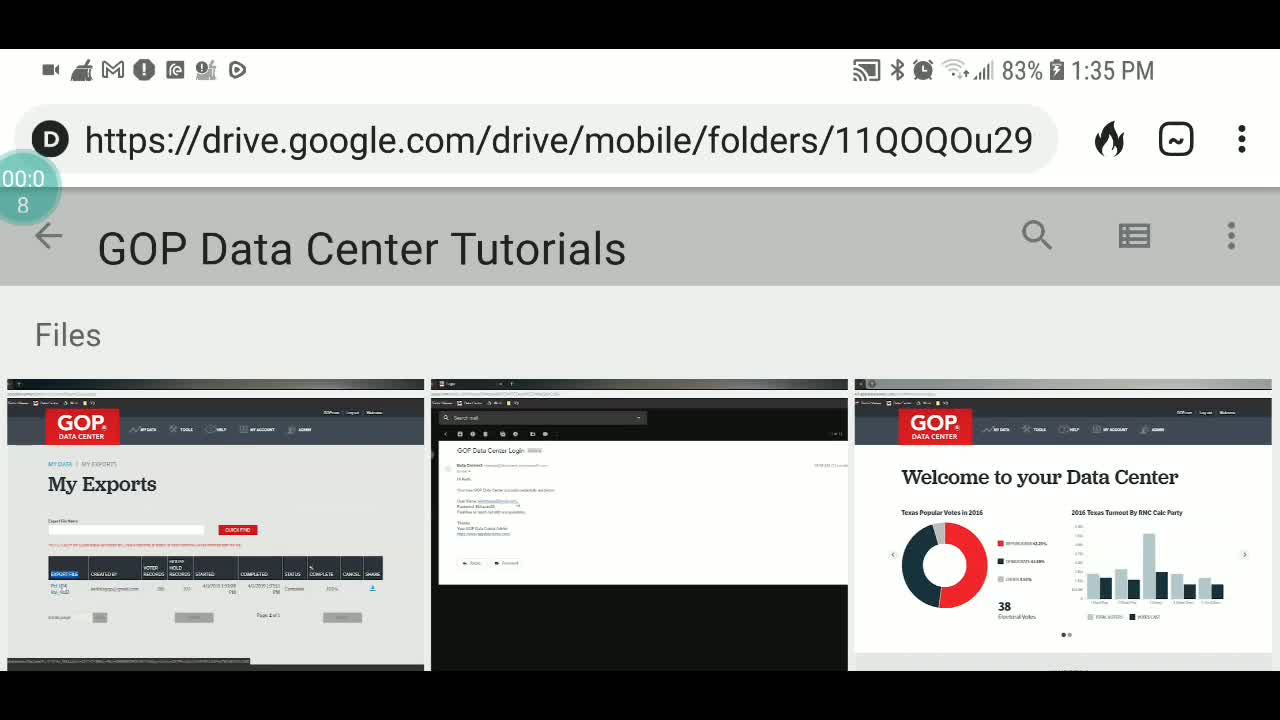This screenshot has width=1280, height=720.
Task: Open the My Exports tutorial thumbnail
Action: 215,525
